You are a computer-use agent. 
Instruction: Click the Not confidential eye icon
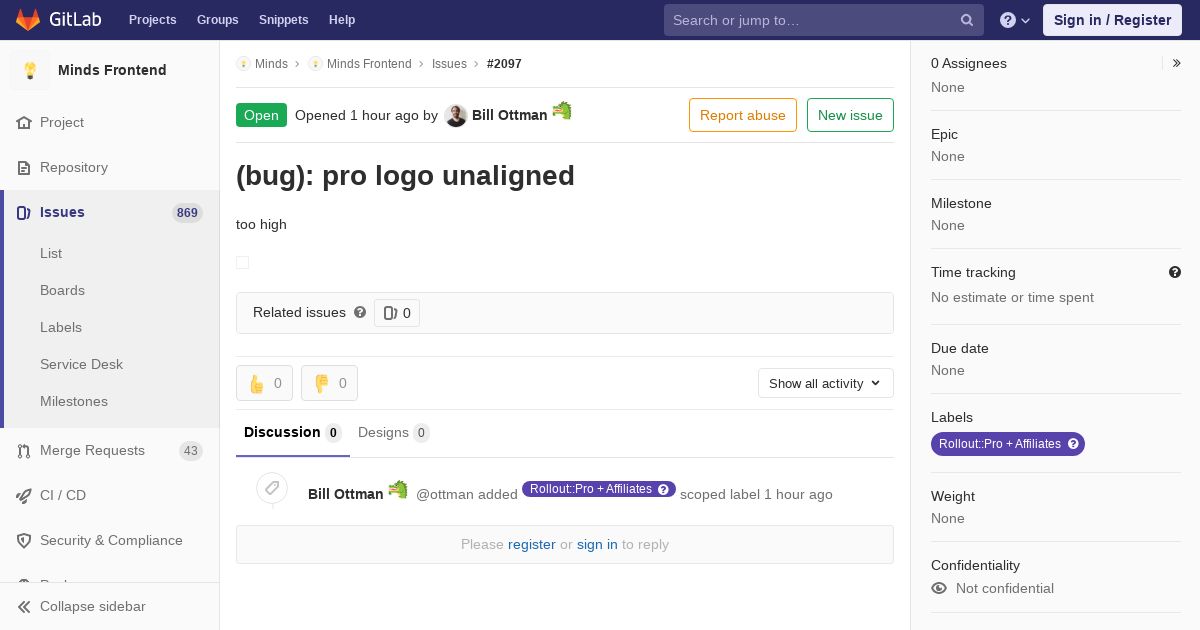[939, 588]
